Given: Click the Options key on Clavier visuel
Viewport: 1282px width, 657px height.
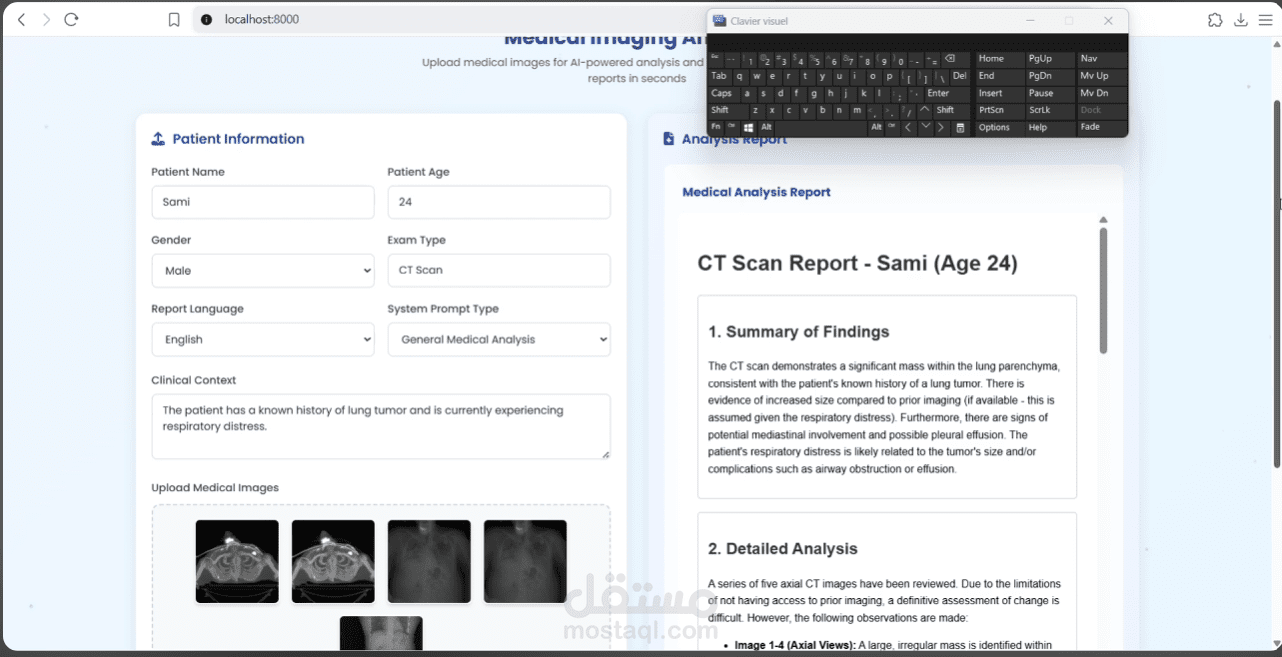Looking at the screenshot, I should pos(1001,128).
